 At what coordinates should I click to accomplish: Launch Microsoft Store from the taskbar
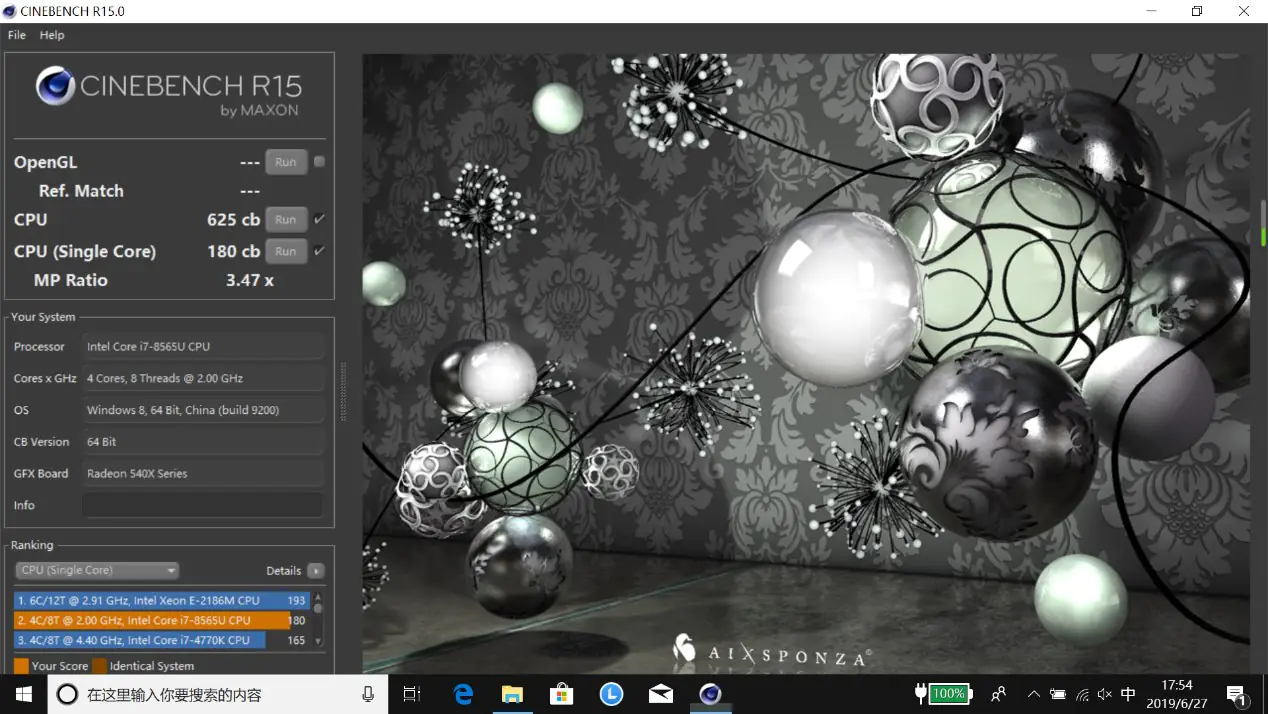[562, 694]
